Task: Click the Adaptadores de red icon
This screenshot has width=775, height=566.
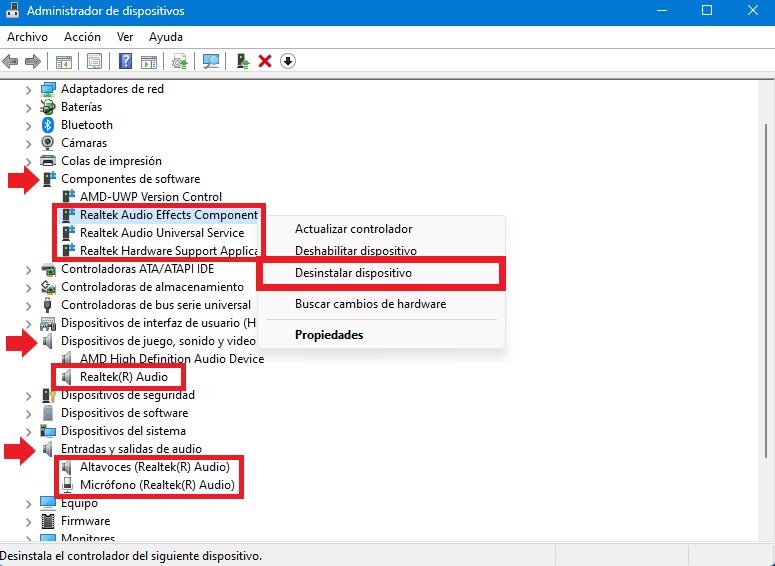Action: click(48, 89)
